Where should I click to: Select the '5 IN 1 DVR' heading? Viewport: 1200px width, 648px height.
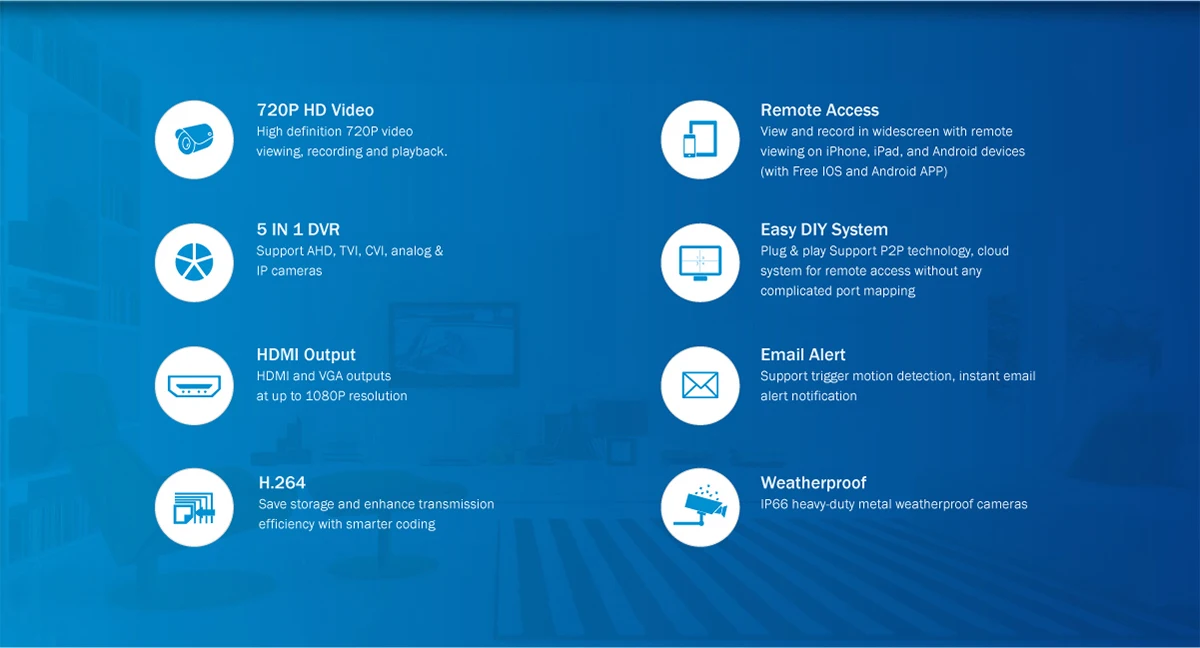[298, 229]
